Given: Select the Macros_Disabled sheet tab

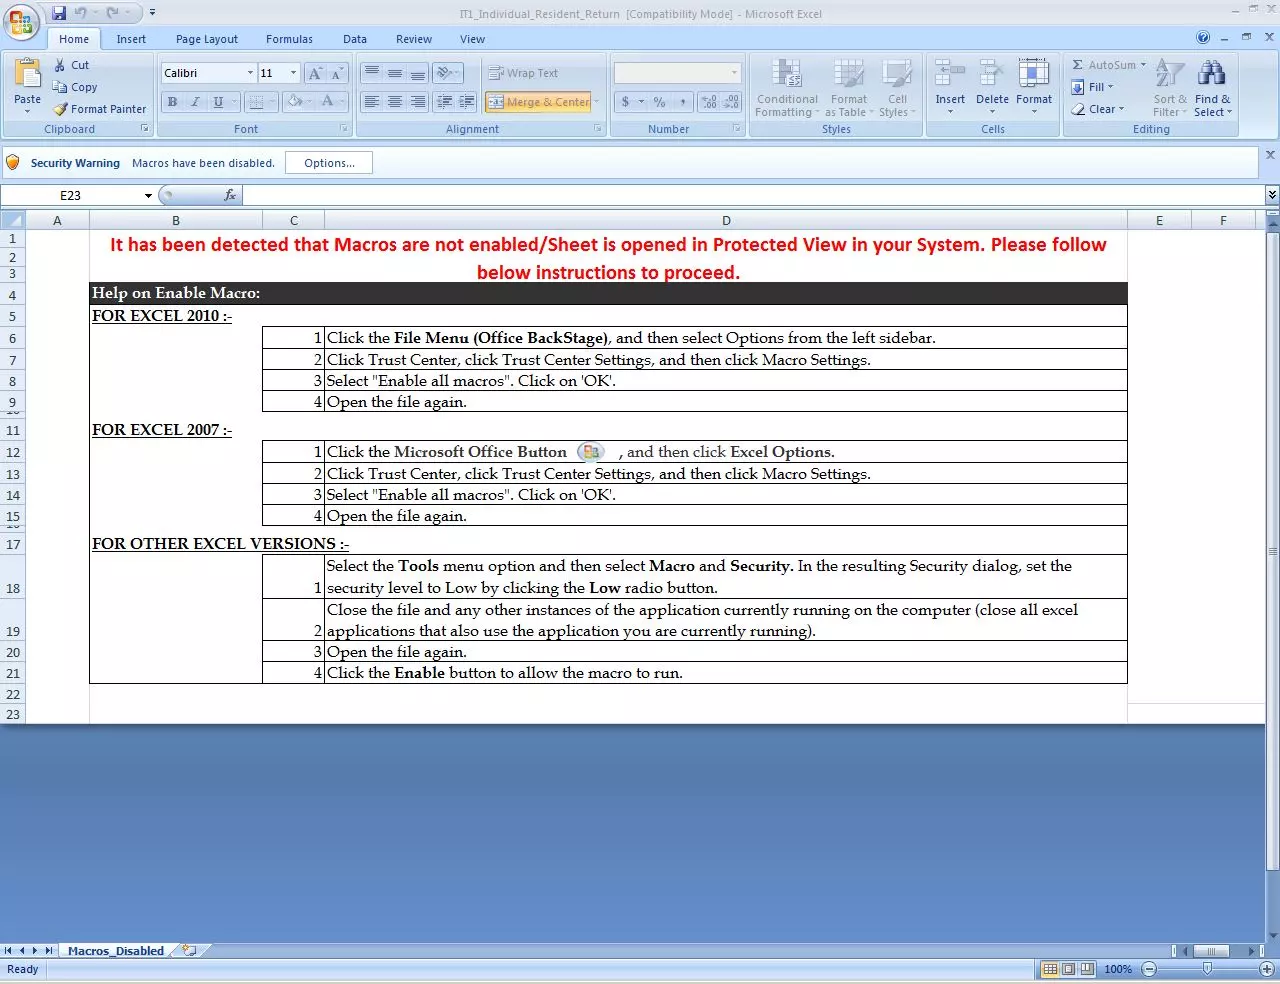Looking at the screenshot, I should coord(116,951).
